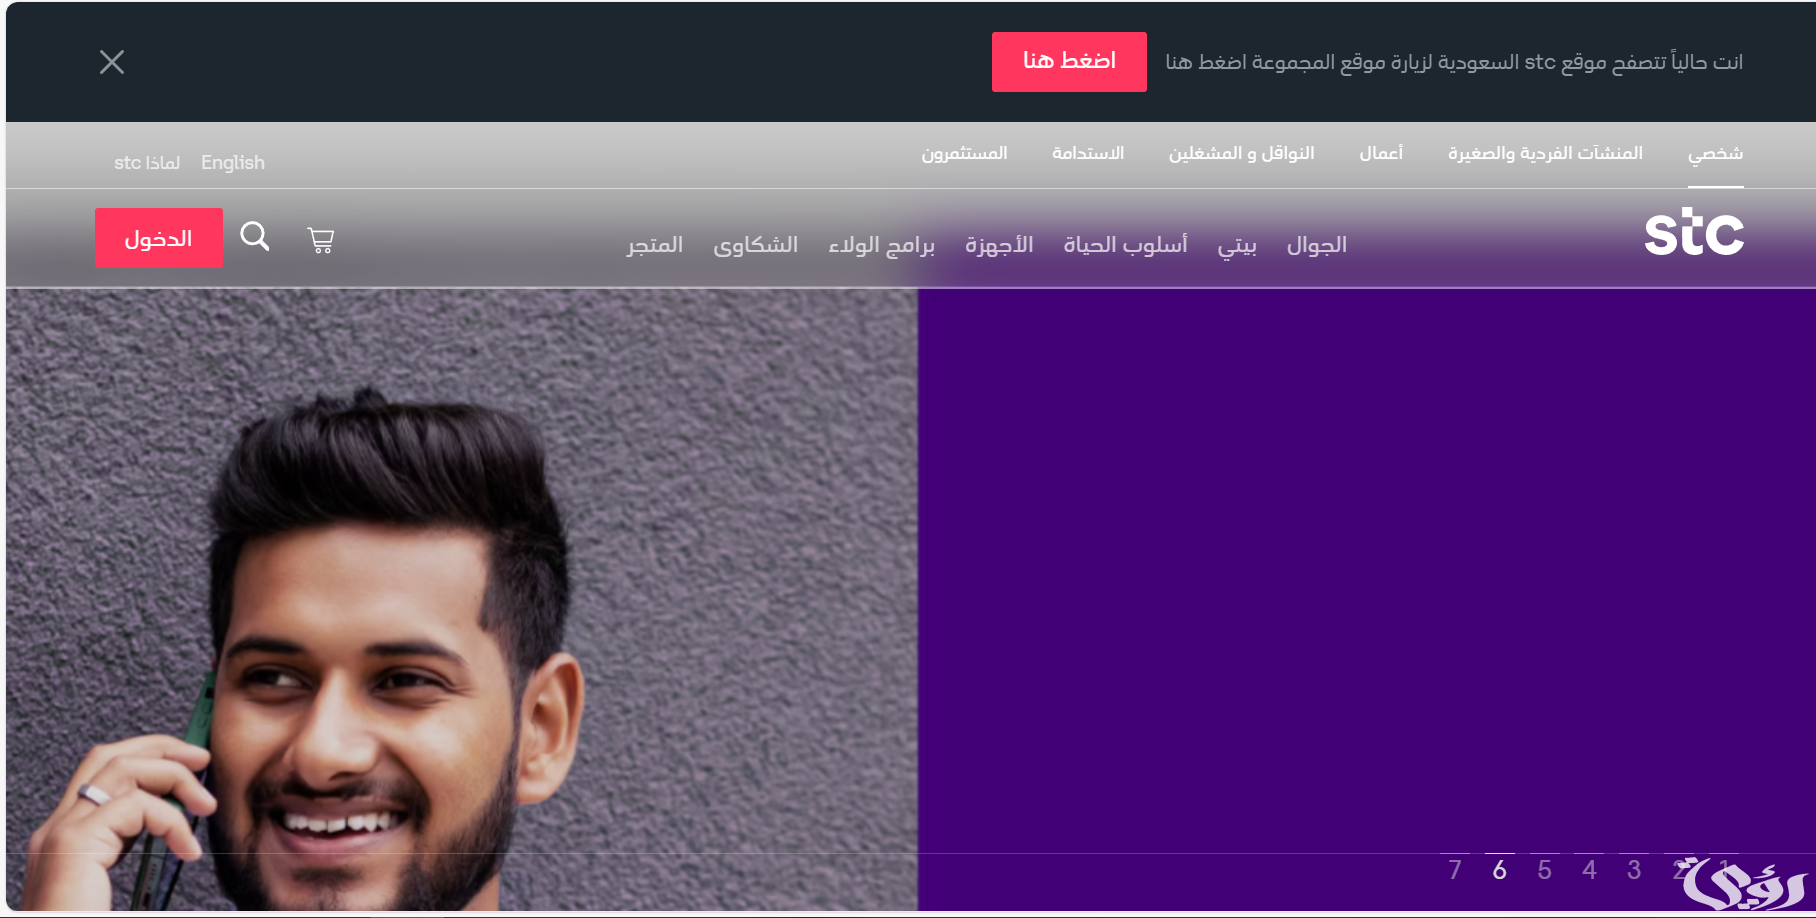The width and height of the screenshot is (1816, 918).
Task: Open the الاستدامة menu item
Action: click(x=1088, y=153)
